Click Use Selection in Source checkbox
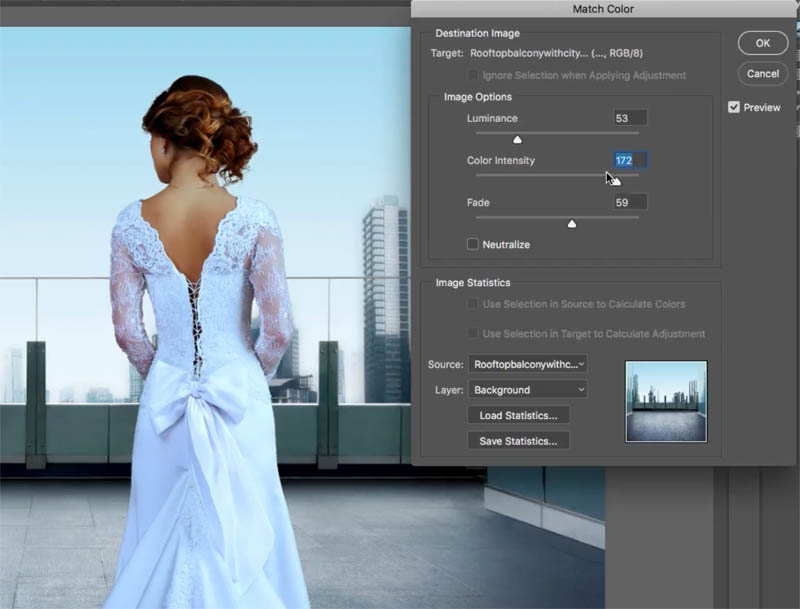 coord(472,304)
